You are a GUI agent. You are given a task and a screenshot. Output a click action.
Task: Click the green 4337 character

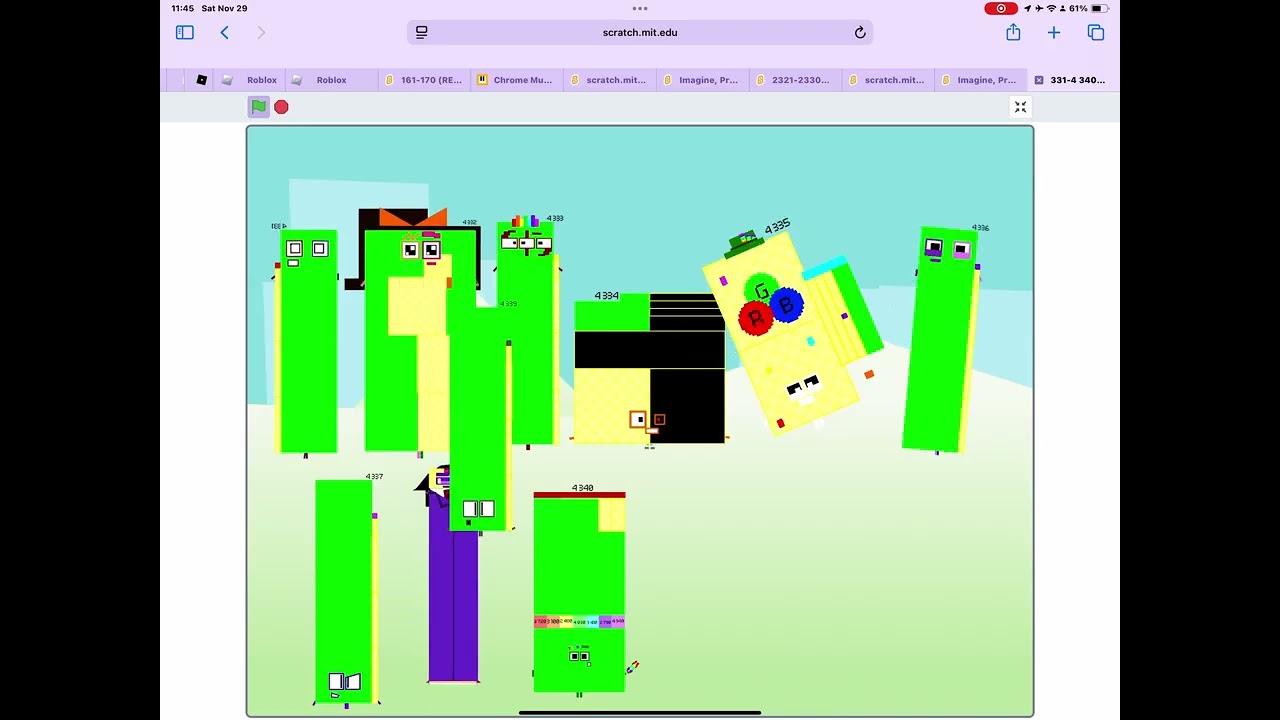[344, 590]
